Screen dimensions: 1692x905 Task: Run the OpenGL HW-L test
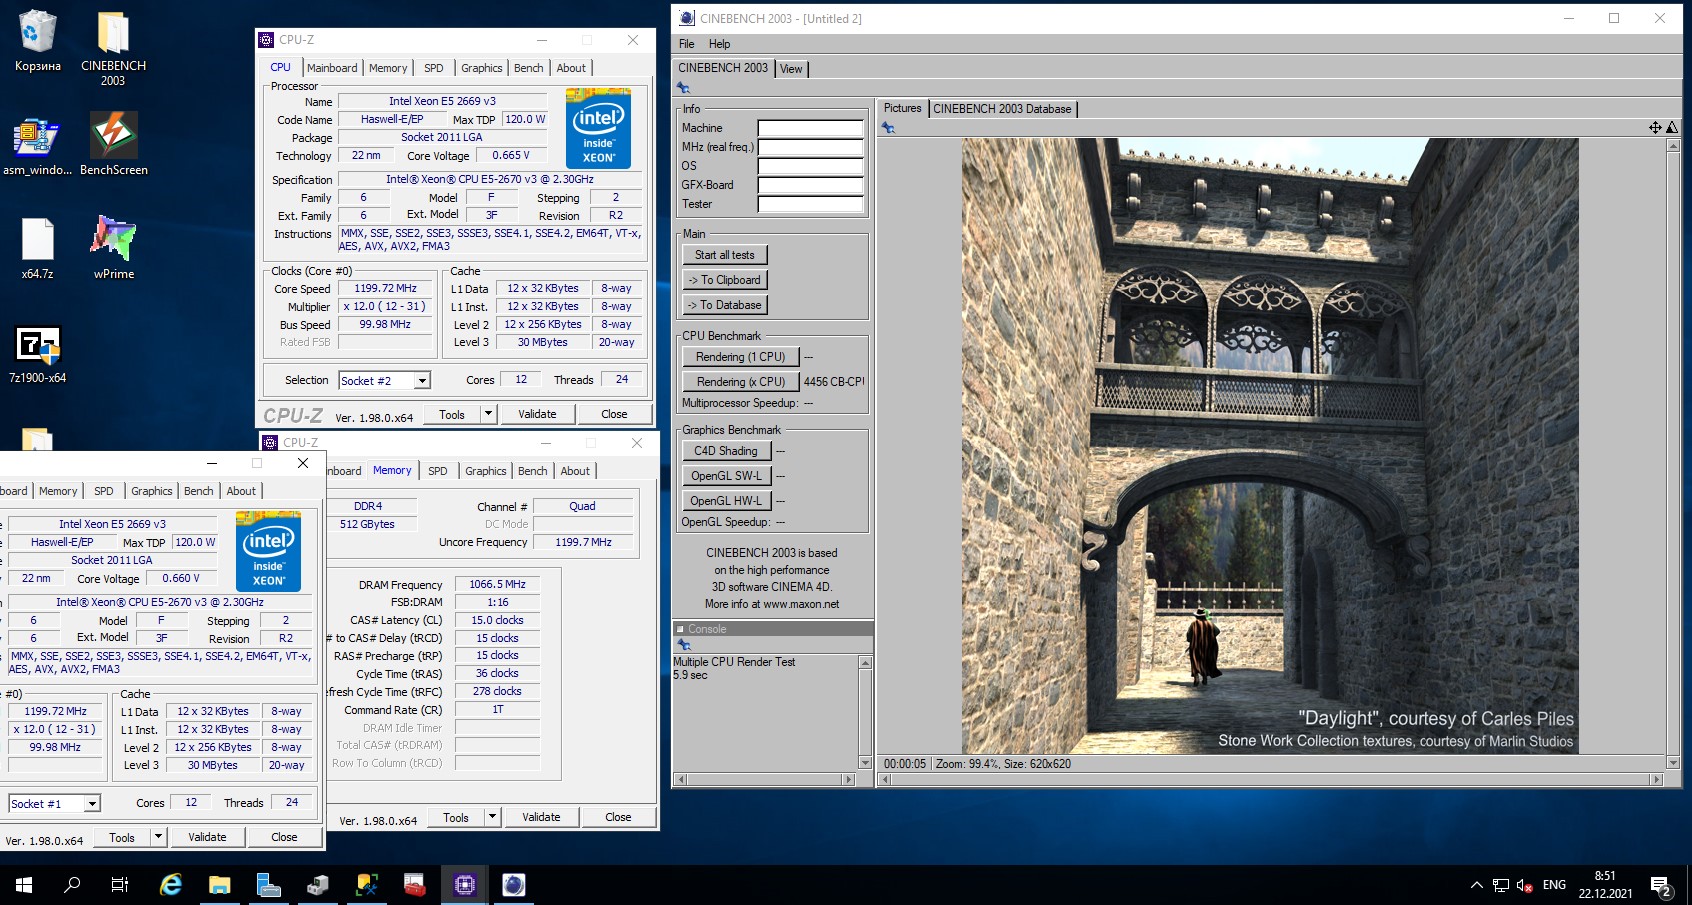coord(726,501)
